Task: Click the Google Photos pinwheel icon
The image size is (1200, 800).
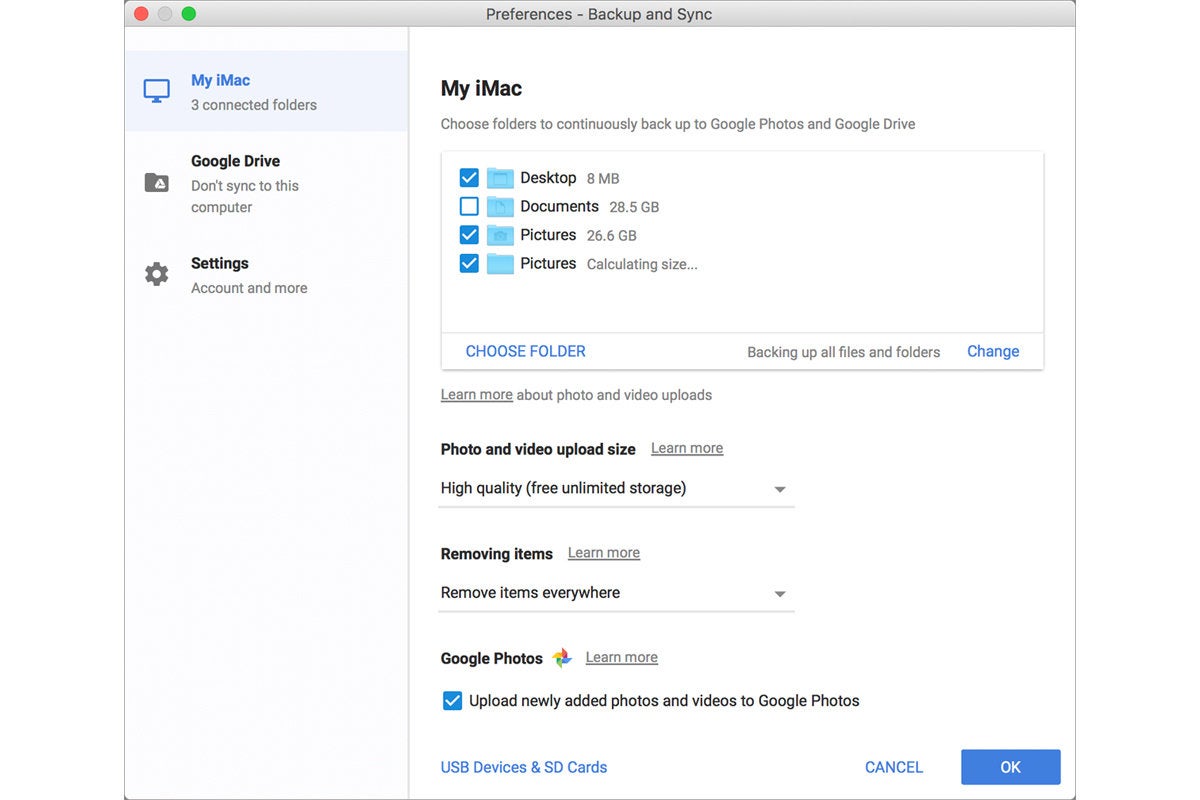Action: [562, 658]
